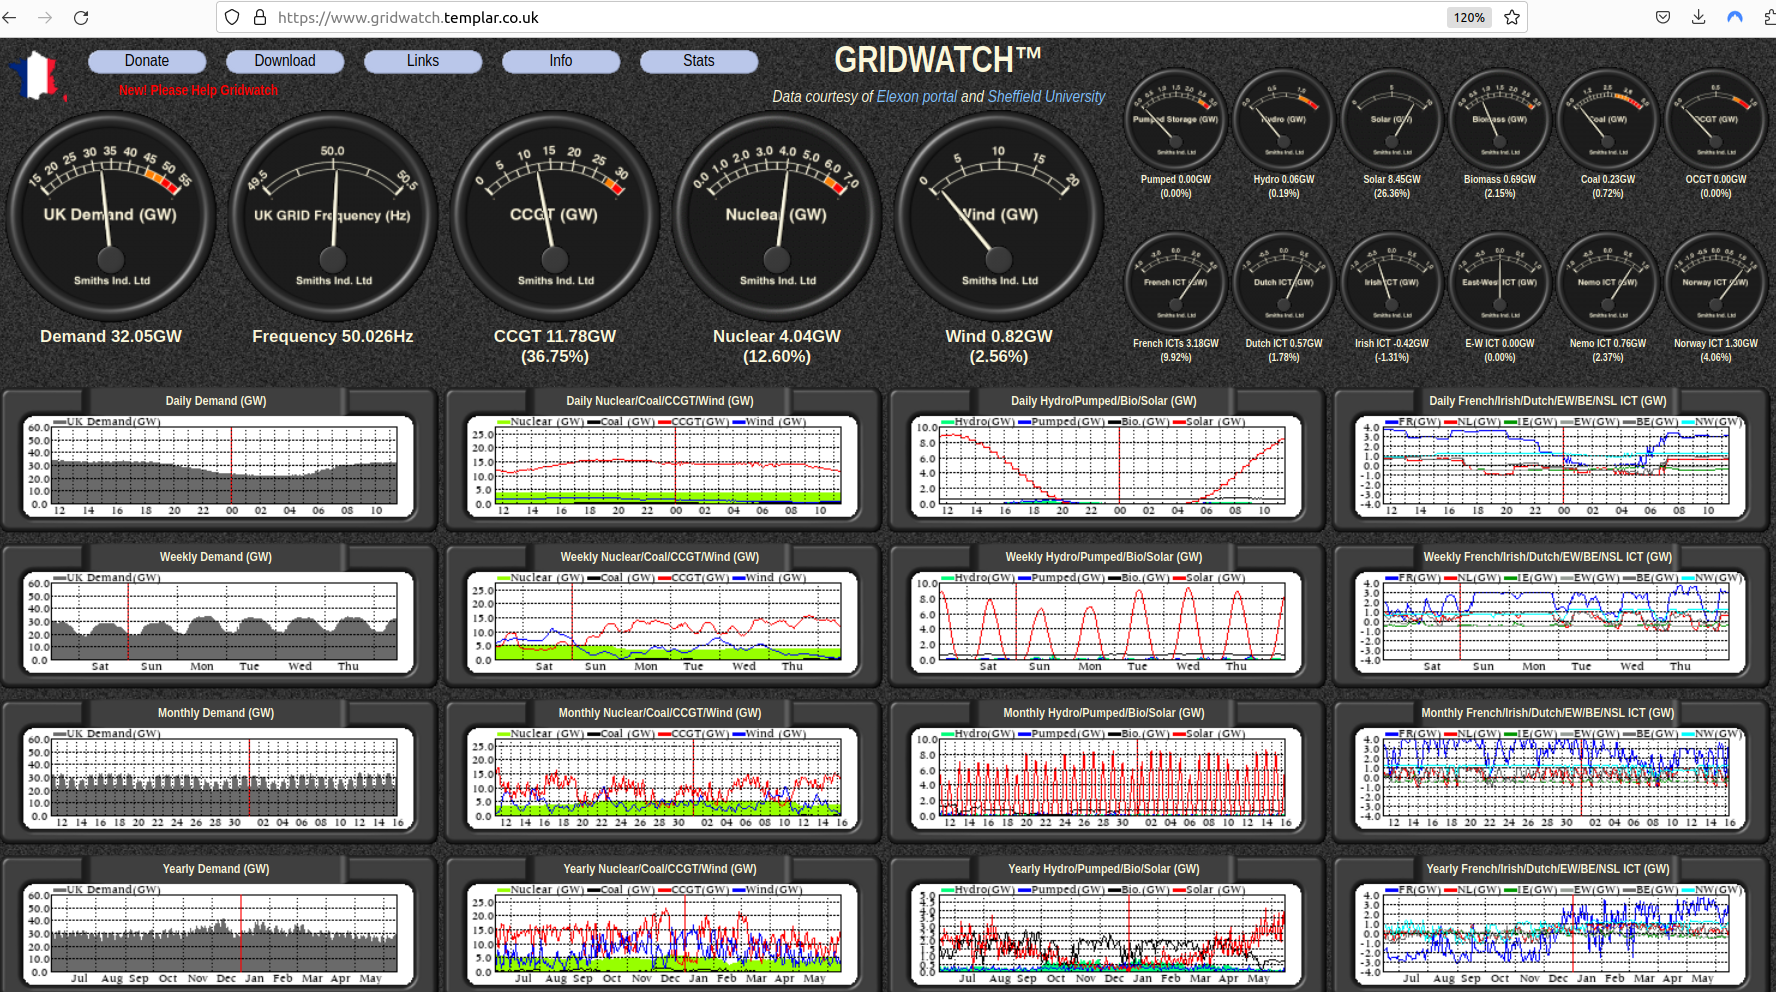Reload the page with the refresh icon
The image size is (1776, 992).
(x=81, y=17)
